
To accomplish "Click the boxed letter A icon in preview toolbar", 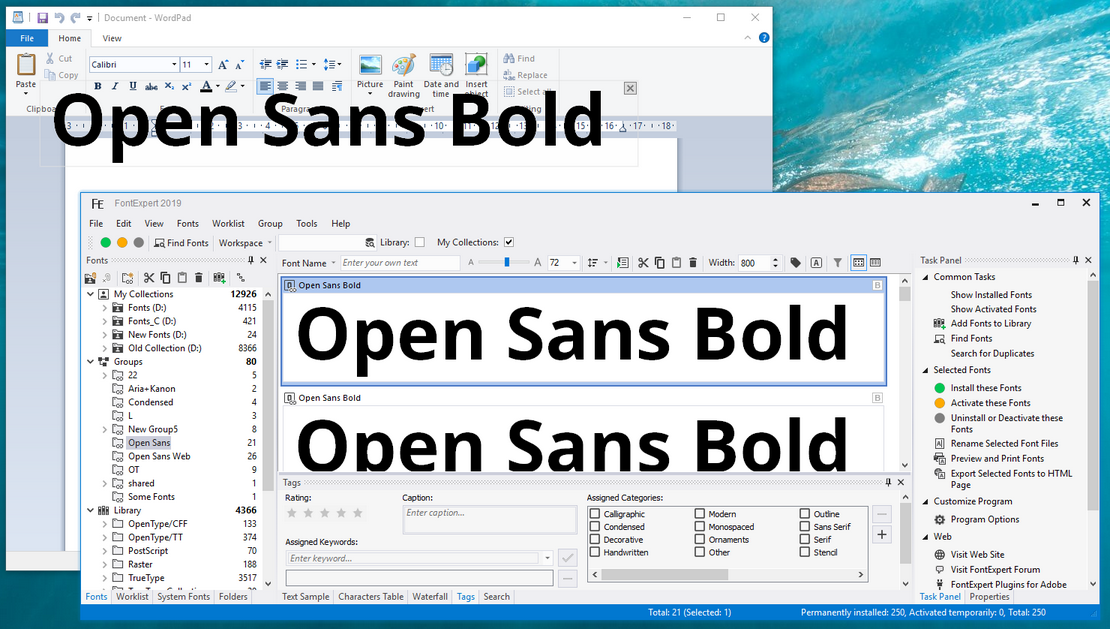I will 816,262.
